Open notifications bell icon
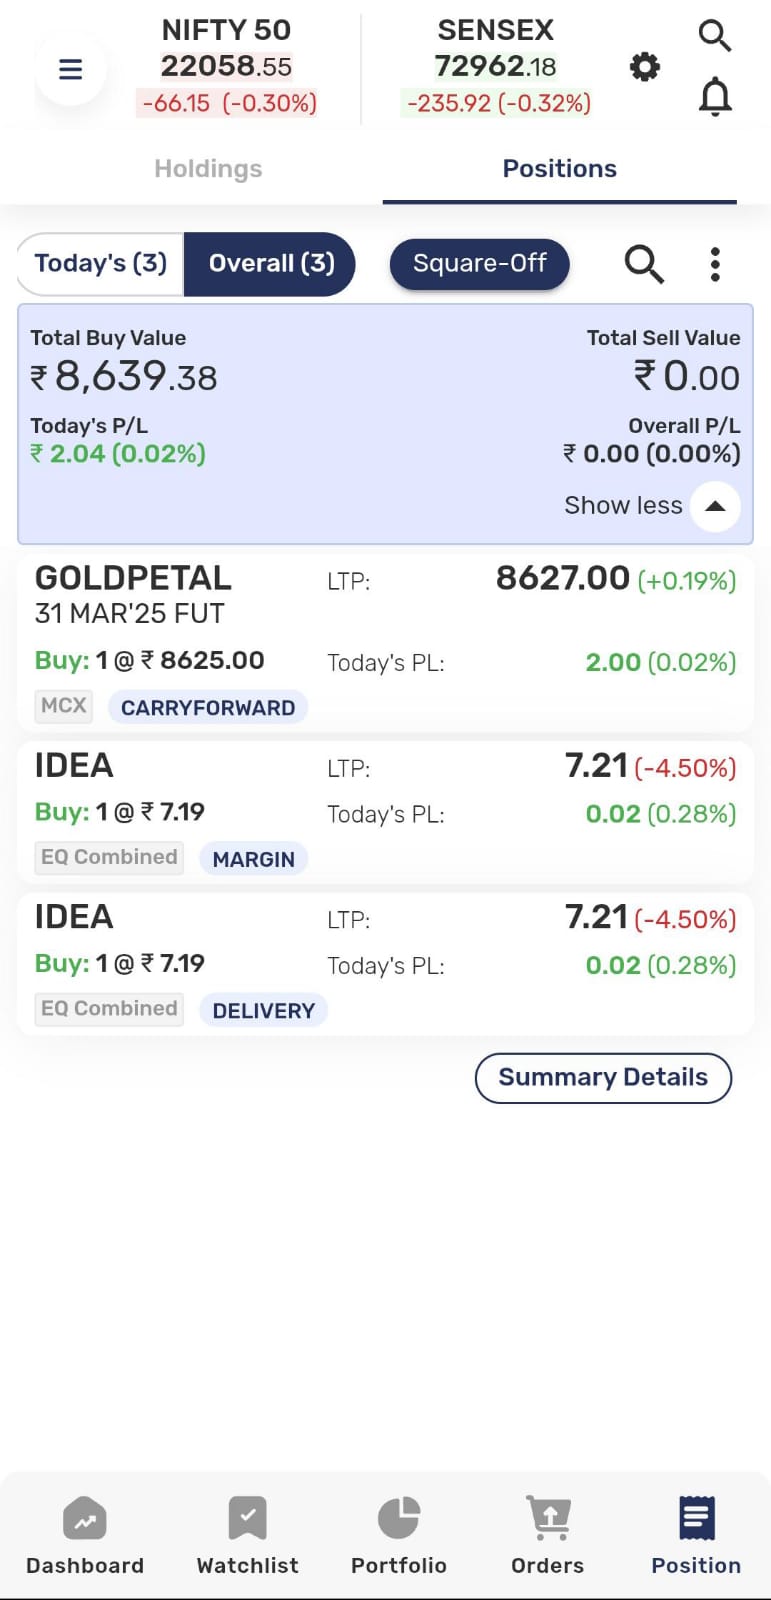This screenshot has height=1600, width=771. pyautogui.click(x=714, y=98)
